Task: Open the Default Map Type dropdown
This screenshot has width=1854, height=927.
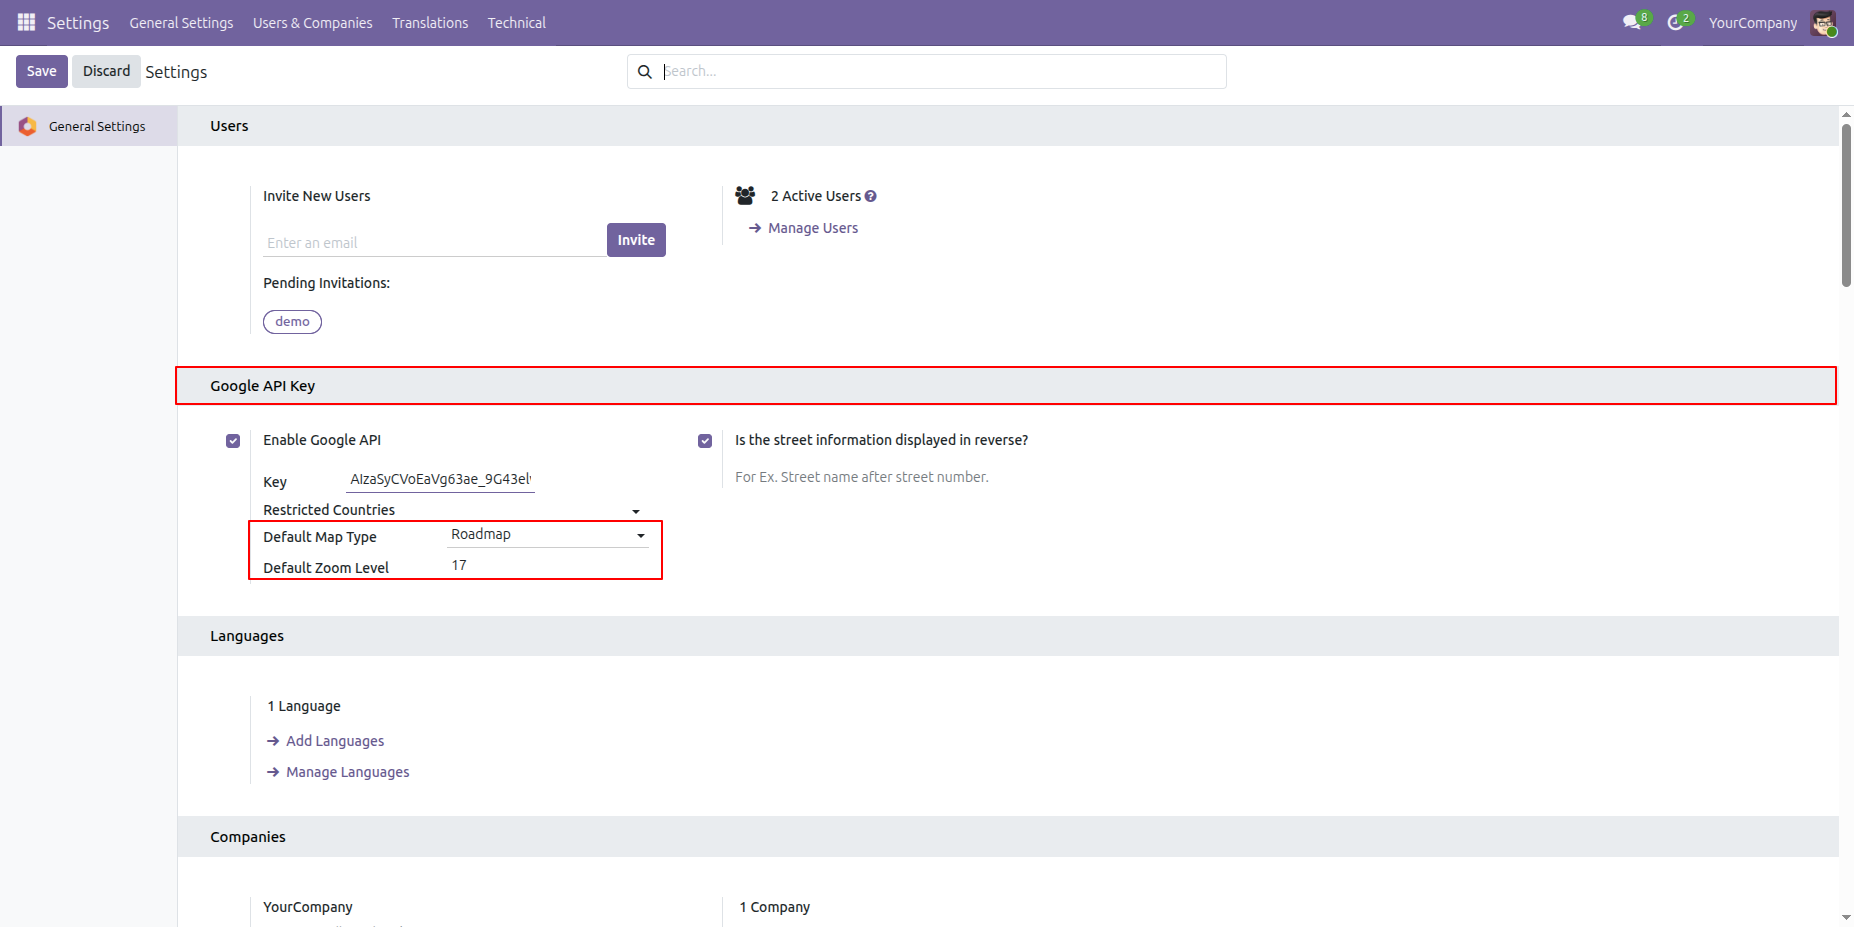Action: click(x=548, y=535)
